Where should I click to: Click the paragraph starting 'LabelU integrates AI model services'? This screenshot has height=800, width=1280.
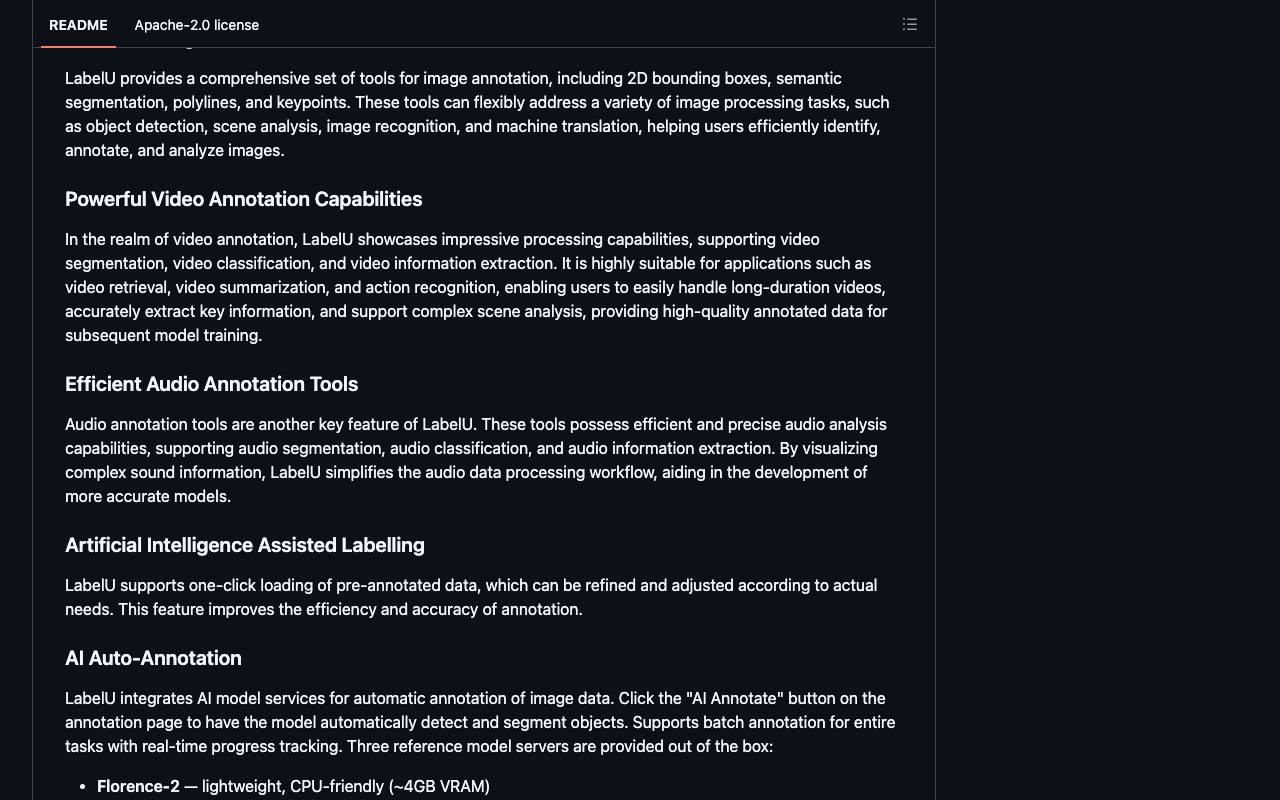pyautogui.click(x=480, y=722)
